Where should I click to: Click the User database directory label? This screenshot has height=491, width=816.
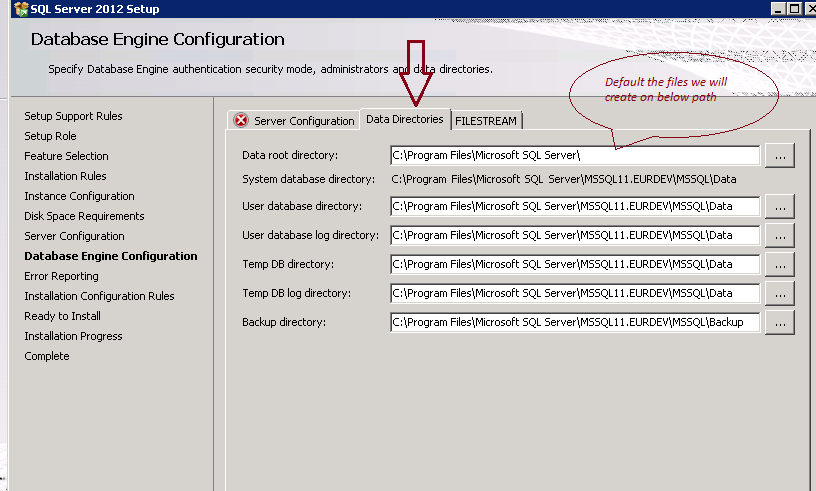click(x=302, y=206)
